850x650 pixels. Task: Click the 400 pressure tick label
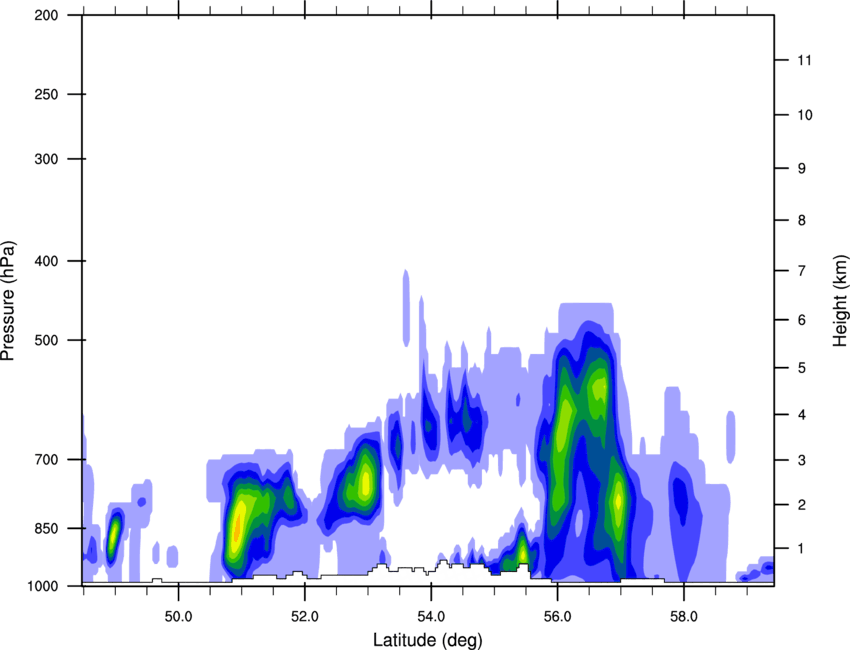[46, 261]
